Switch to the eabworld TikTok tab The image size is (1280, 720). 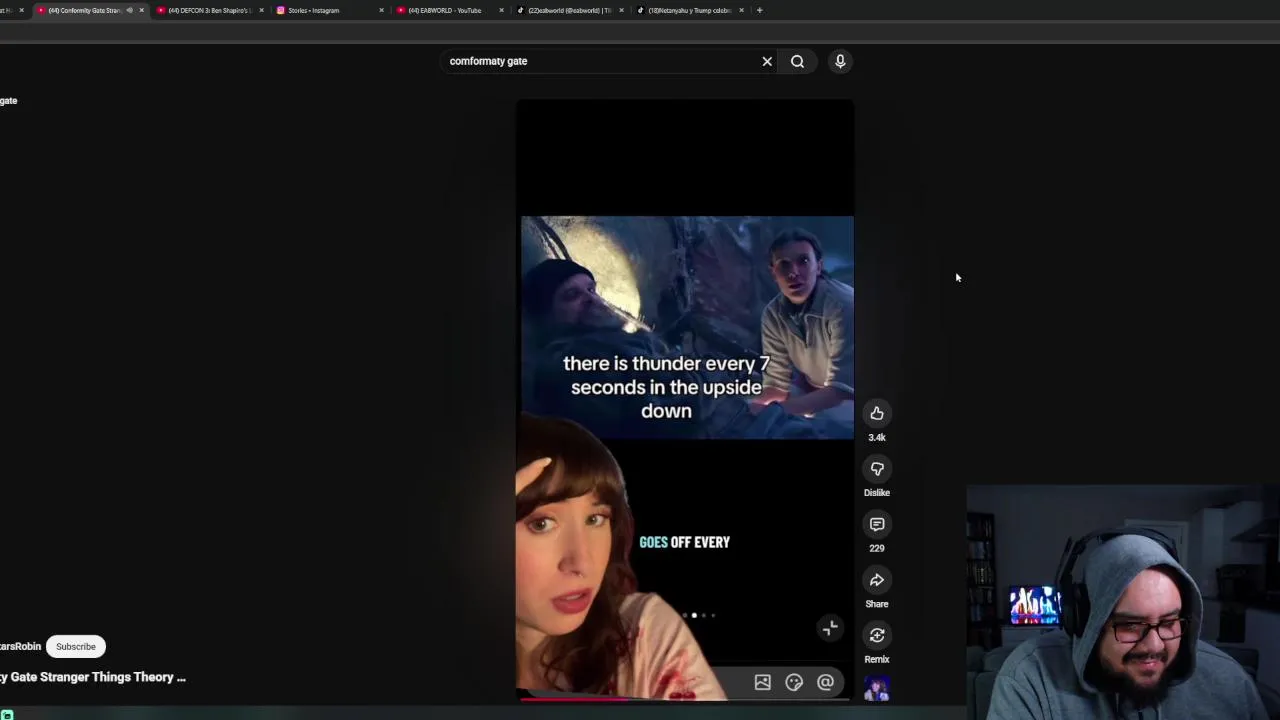tap(568, 10)
